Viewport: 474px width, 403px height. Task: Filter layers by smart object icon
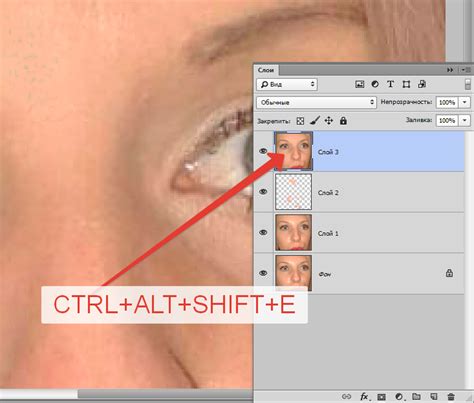point(422,84)
